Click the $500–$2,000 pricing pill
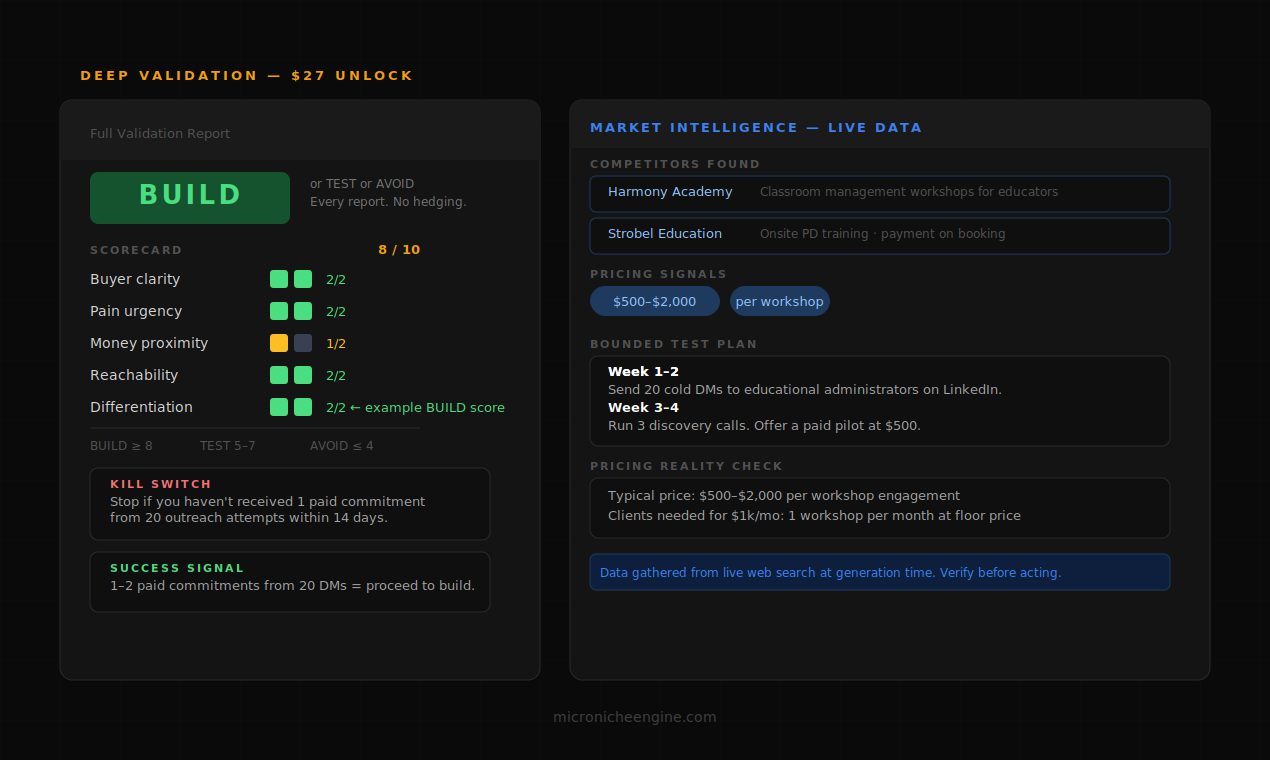1270x760 pixels. pyautogui.click(x=655, y=301)
